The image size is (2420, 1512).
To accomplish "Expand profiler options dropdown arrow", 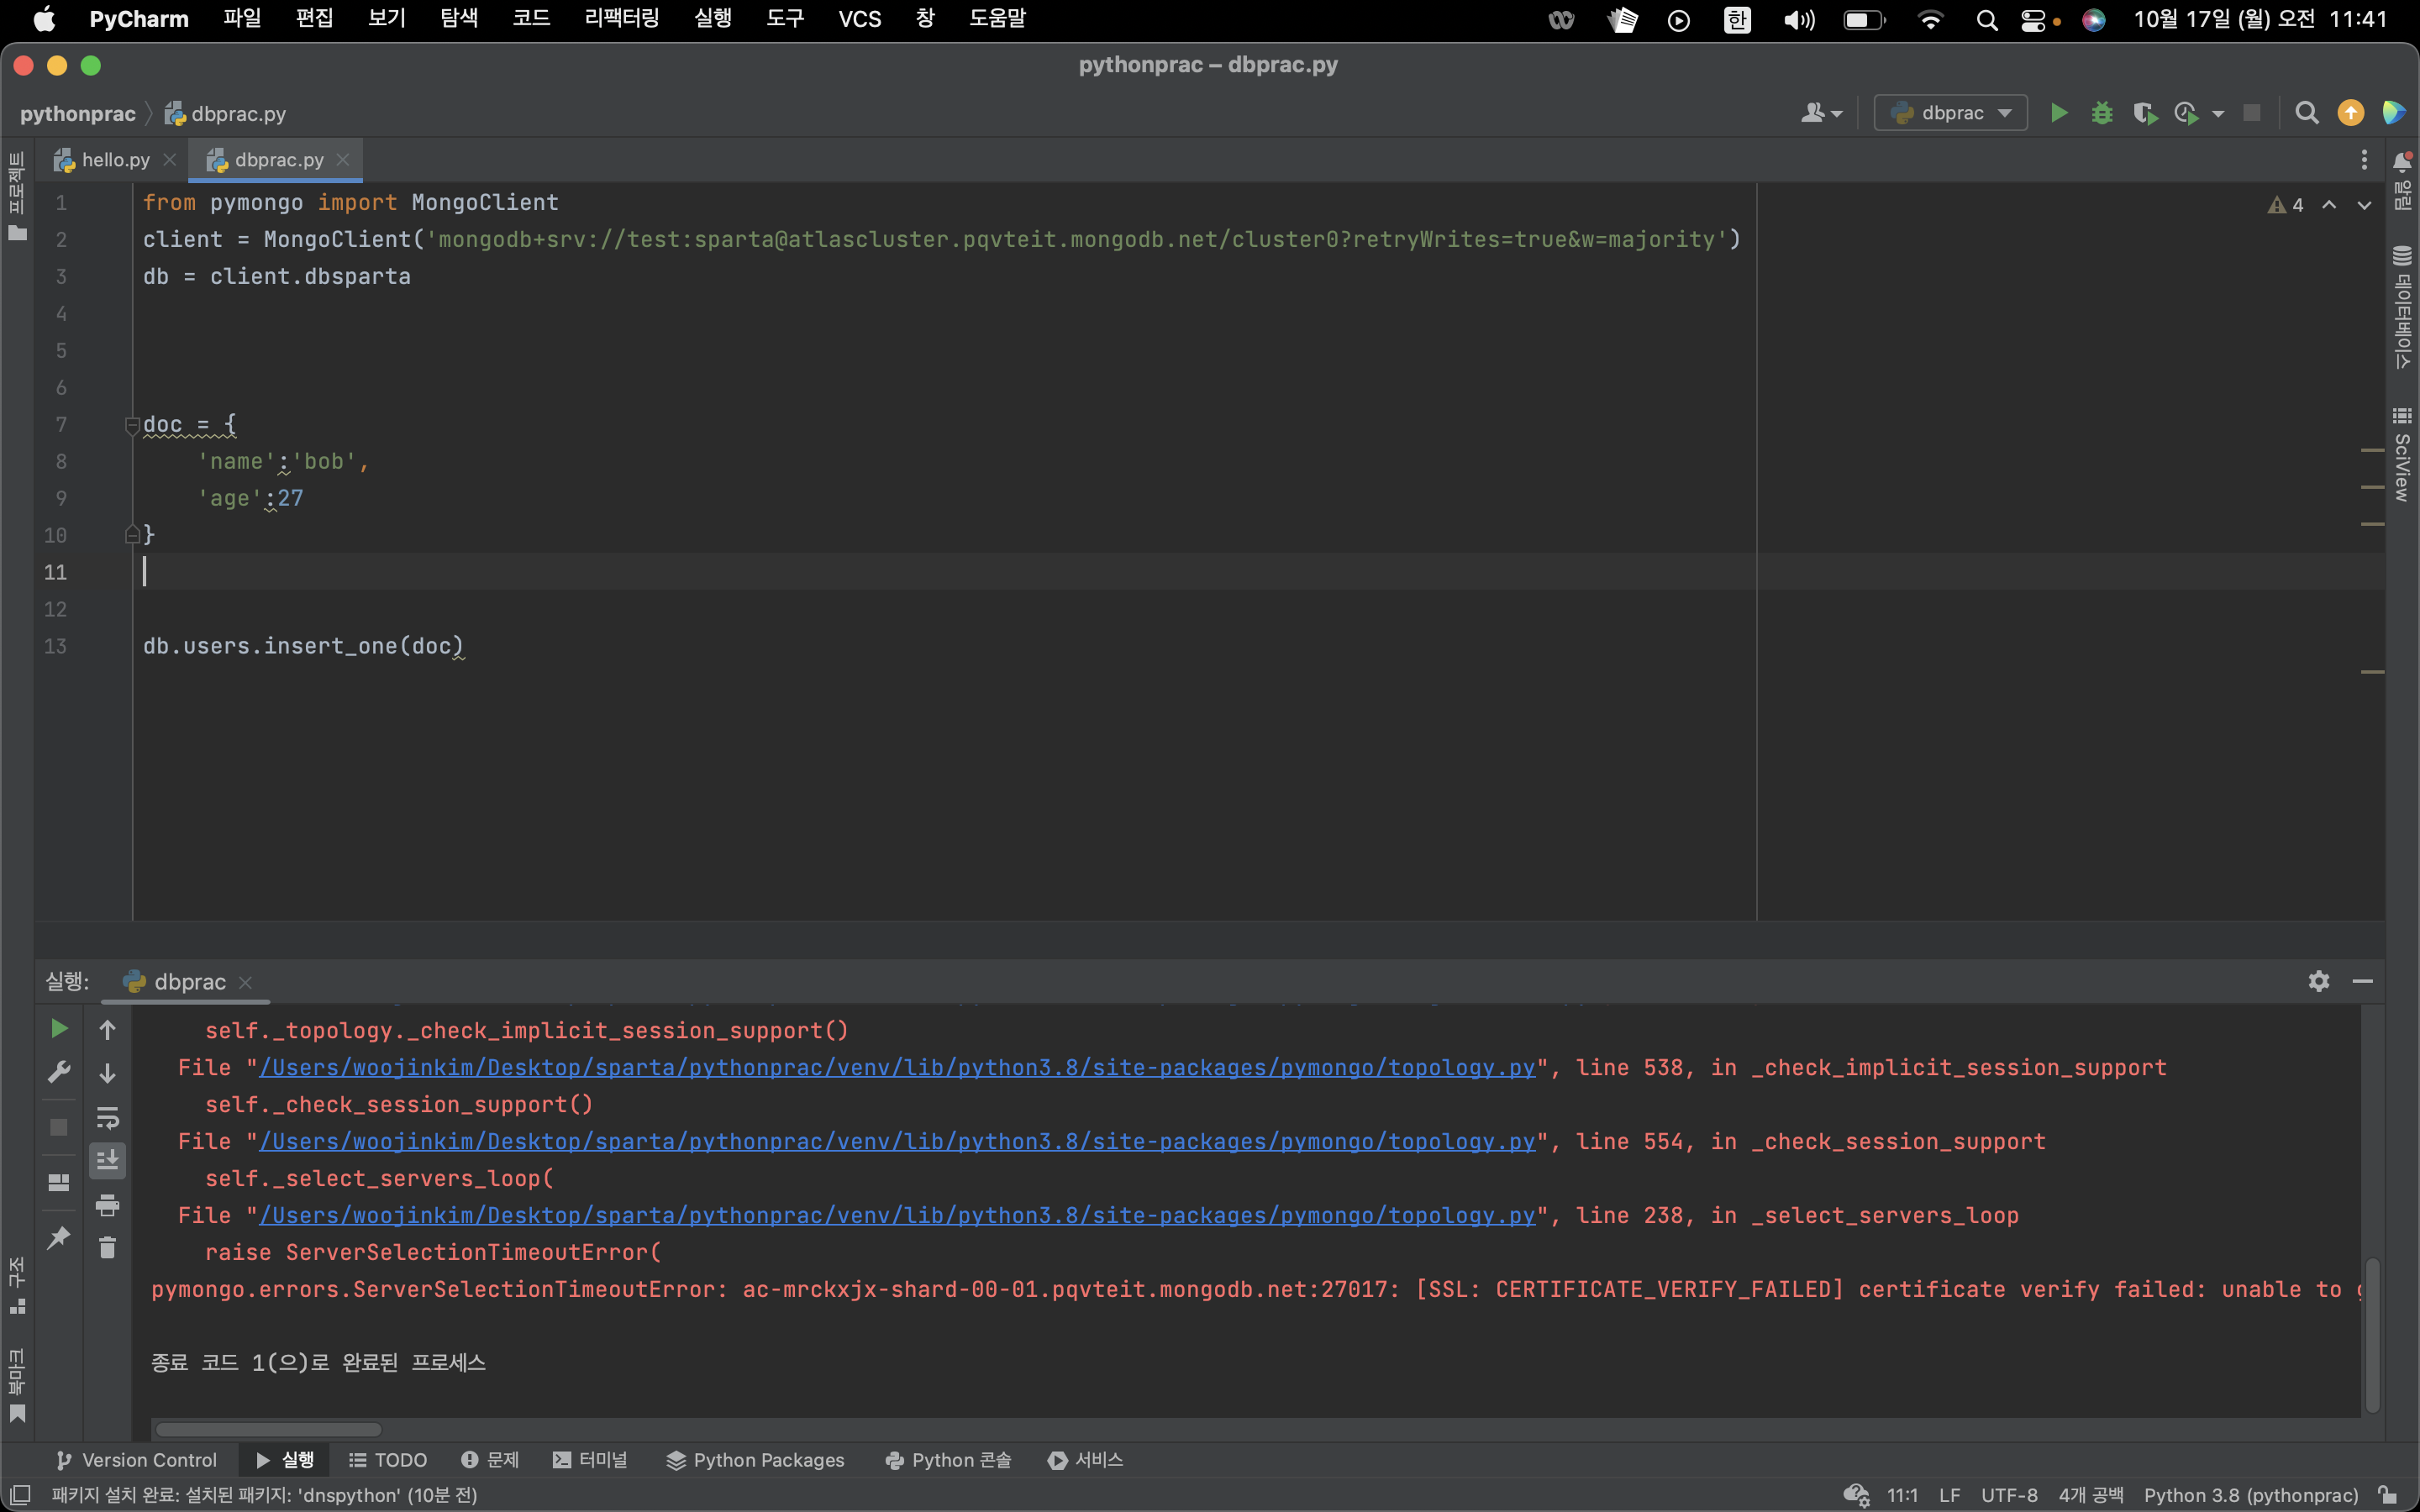I will coord(2218,114).
